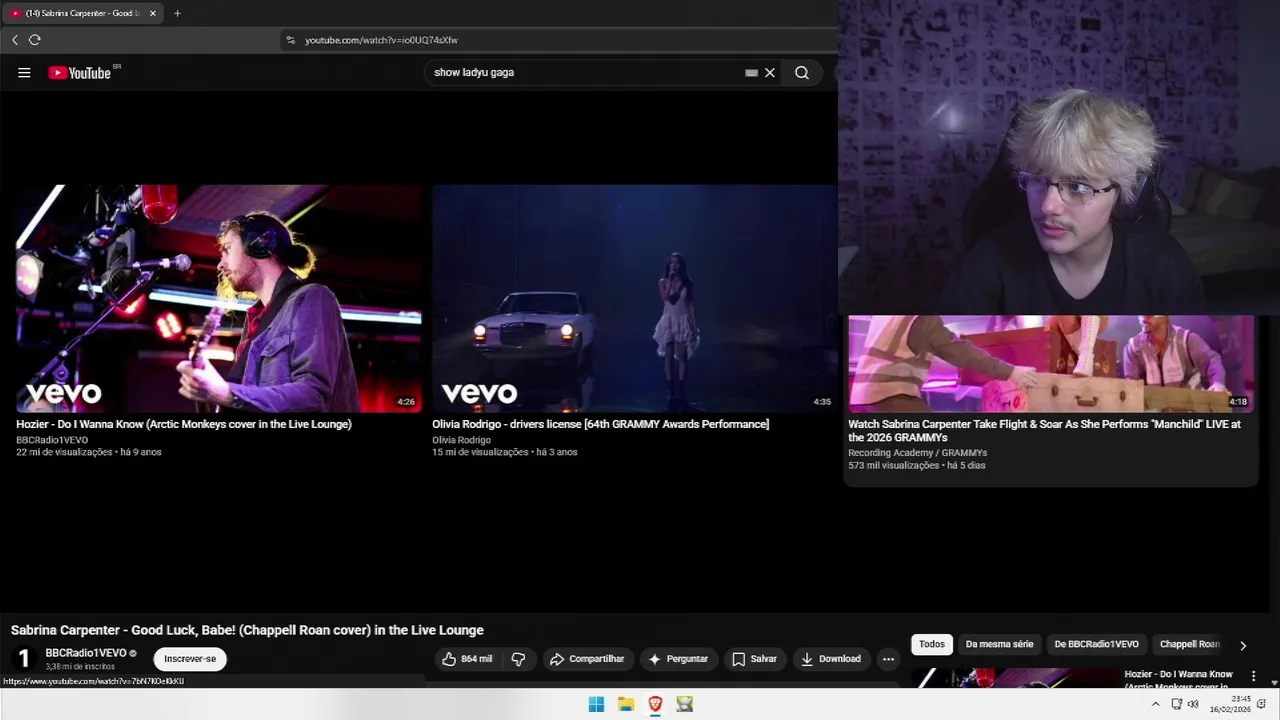Open volume control in system tray
Screen dimensions: 1280x720
click(x=1193, y=704)
